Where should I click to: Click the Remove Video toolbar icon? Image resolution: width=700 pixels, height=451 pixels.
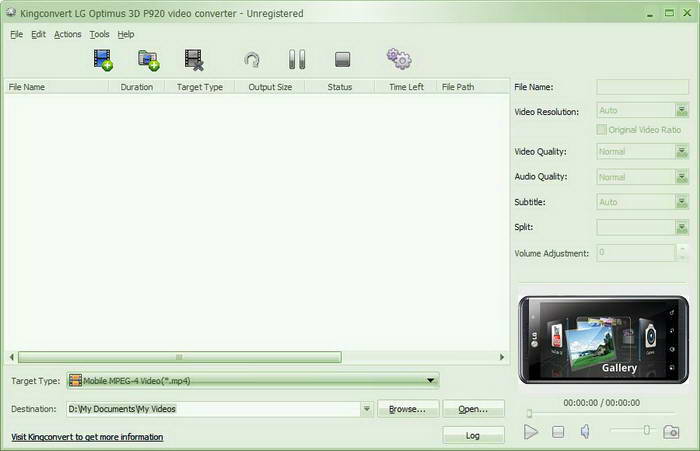[x=194, y=60]
